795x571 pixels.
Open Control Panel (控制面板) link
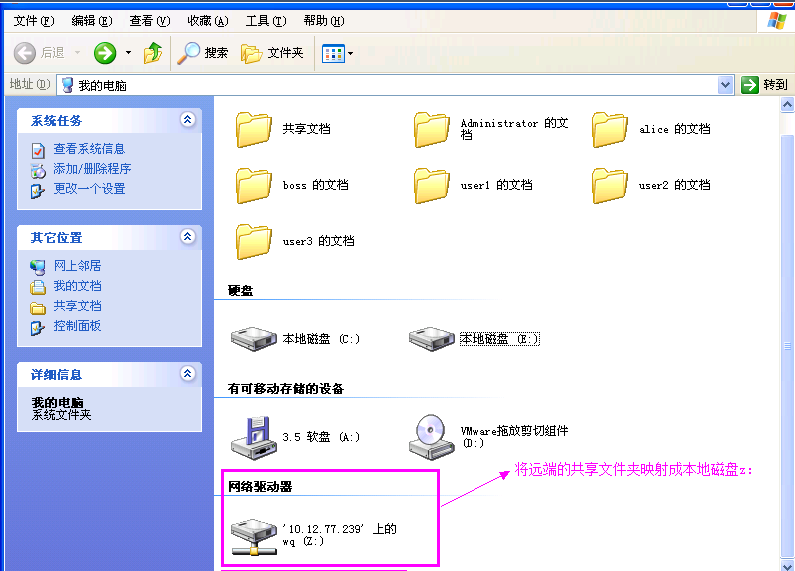(77, 326)
